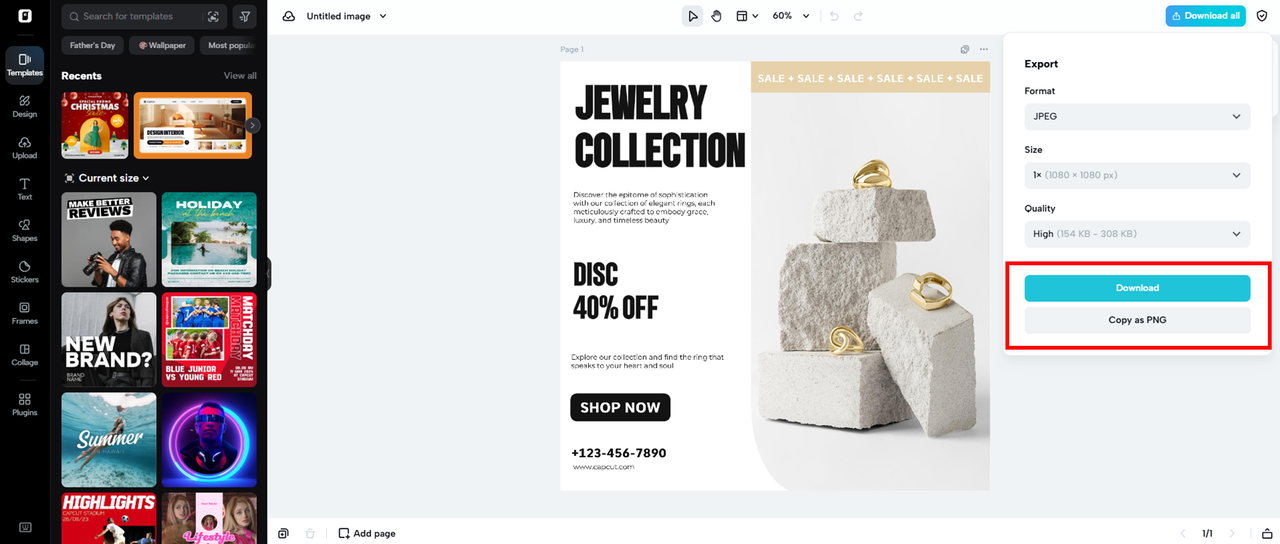This screenshot has width=1280, height=544.
Task: Open the Collage panel
Action: click(25, 354)
